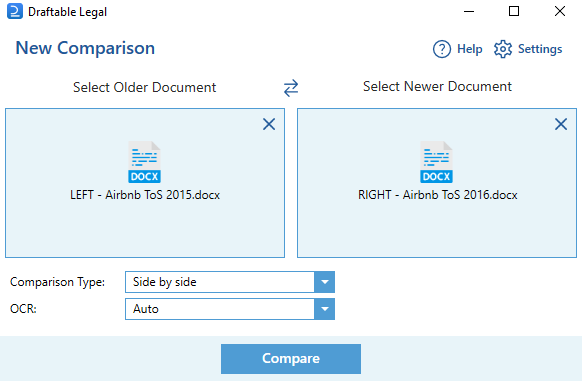Expand the OCR dropdown arrow
582x381 pixels.
point(324,309)
